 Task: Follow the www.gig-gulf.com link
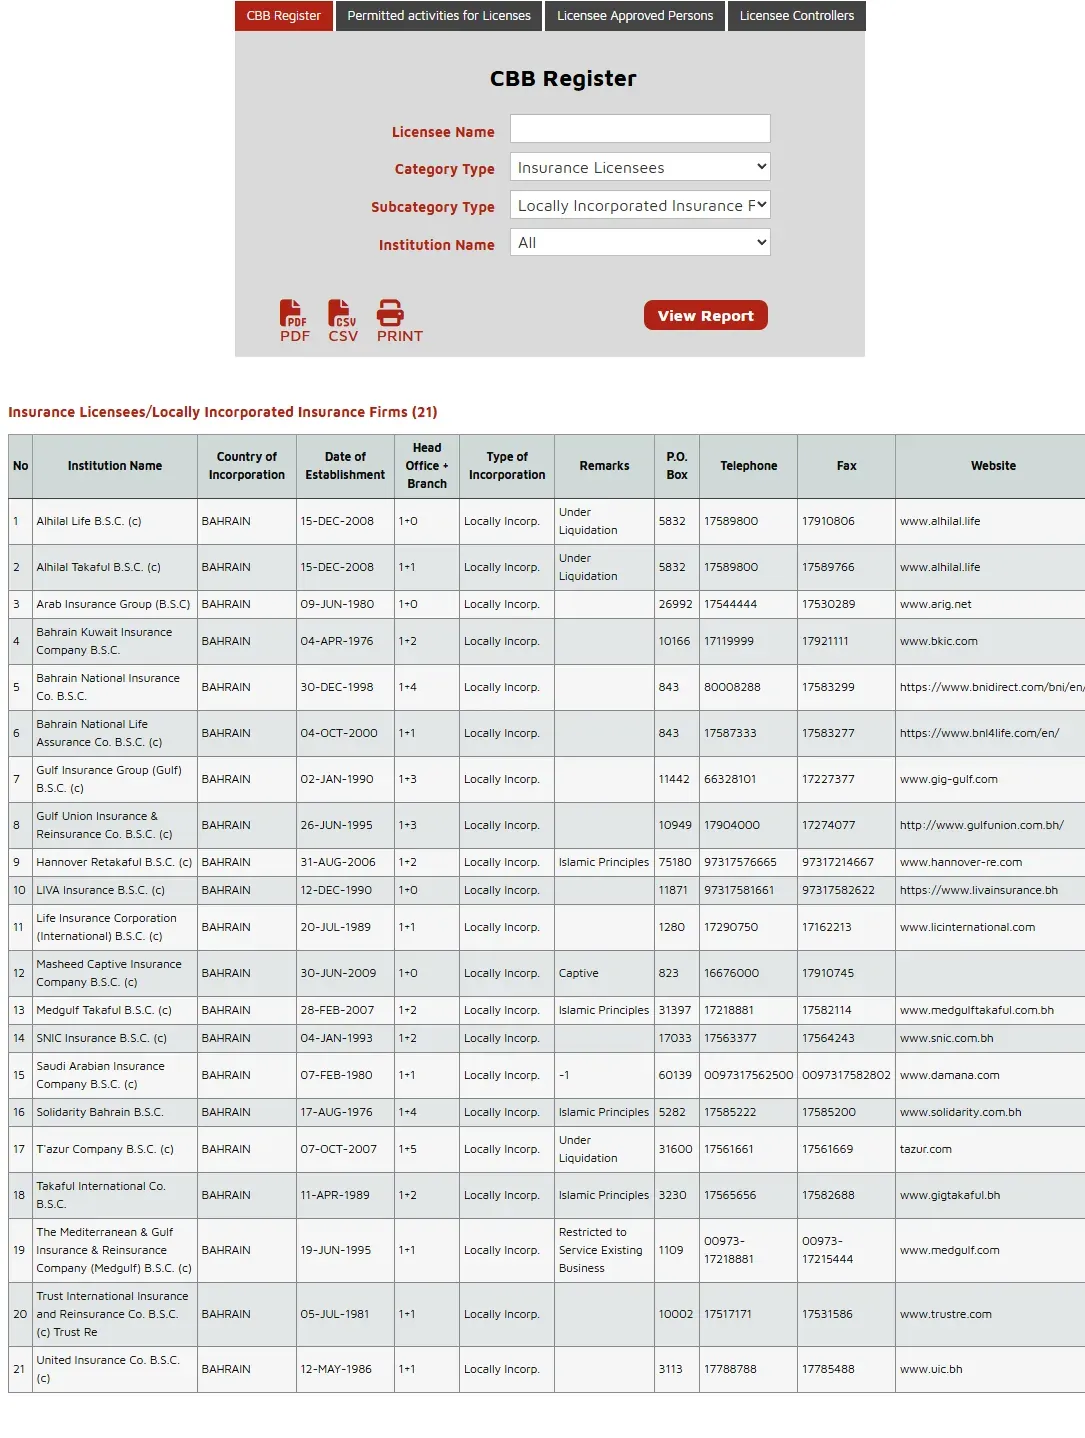pos(948,779)
